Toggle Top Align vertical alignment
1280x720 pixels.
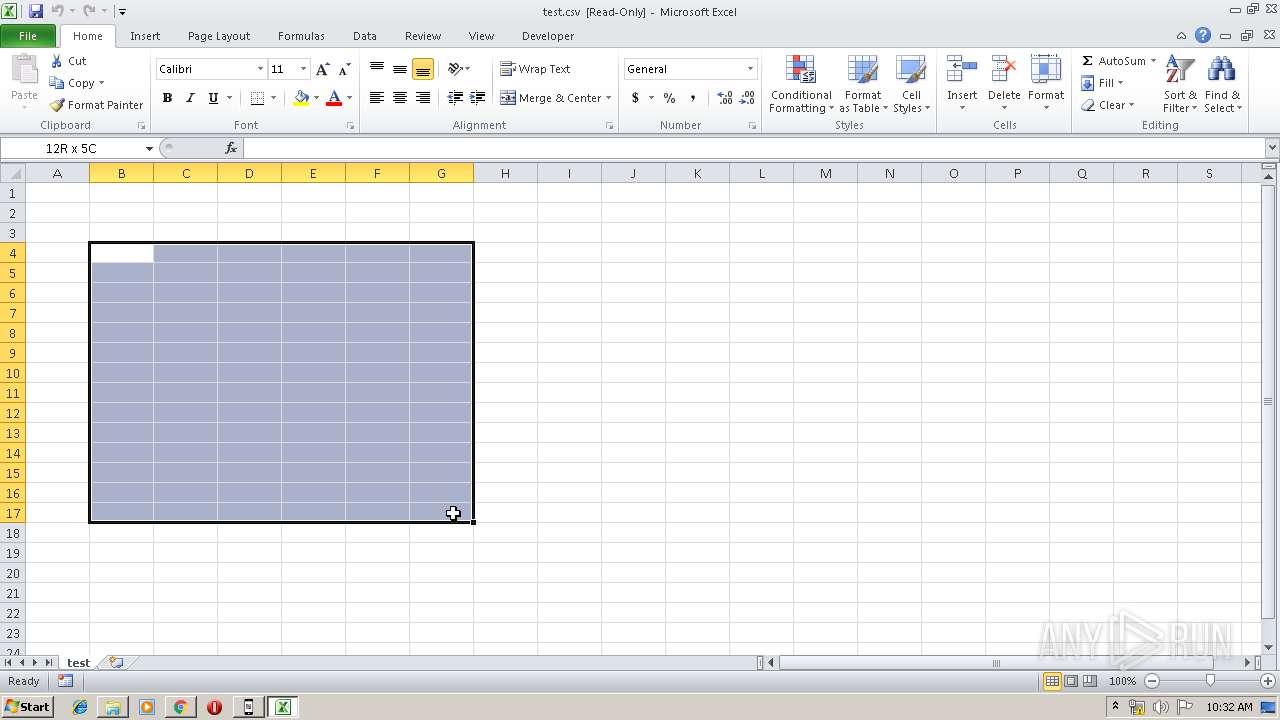coord(377,69)
